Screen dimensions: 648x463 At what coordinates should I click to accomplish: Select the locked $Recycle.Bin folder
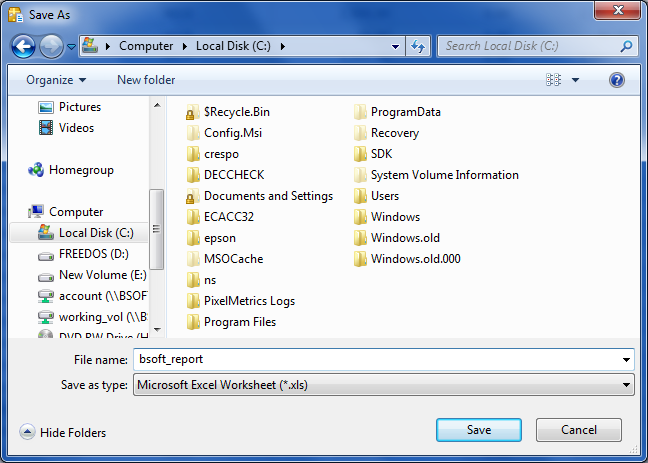[236, 112]
